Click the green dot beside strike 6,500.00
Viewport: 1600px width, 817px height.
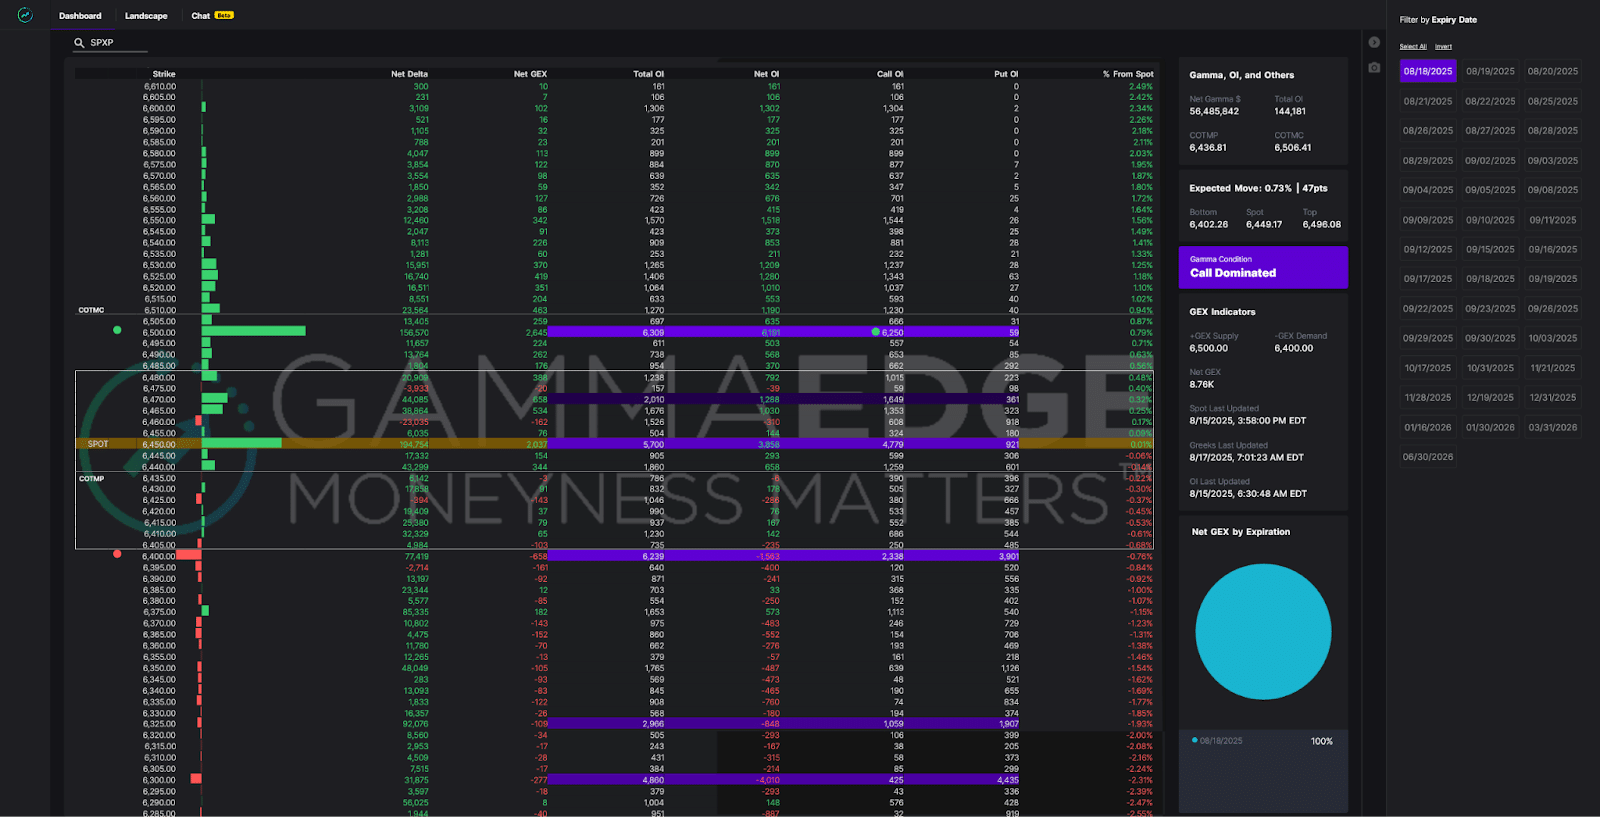[117, 330]
